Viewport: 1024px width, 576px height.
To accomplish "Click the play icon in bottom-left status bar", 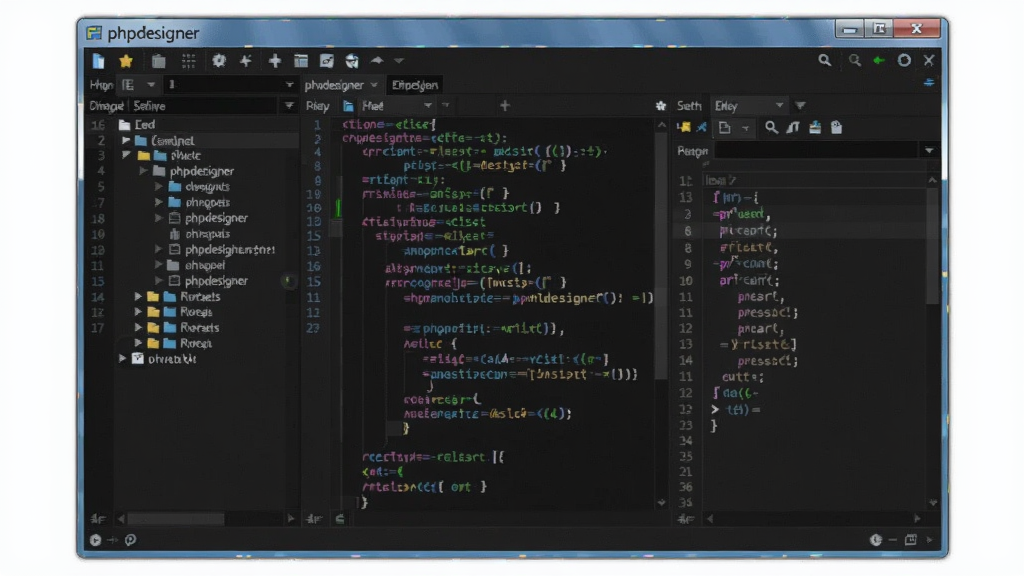I will [x=95, y=540].
